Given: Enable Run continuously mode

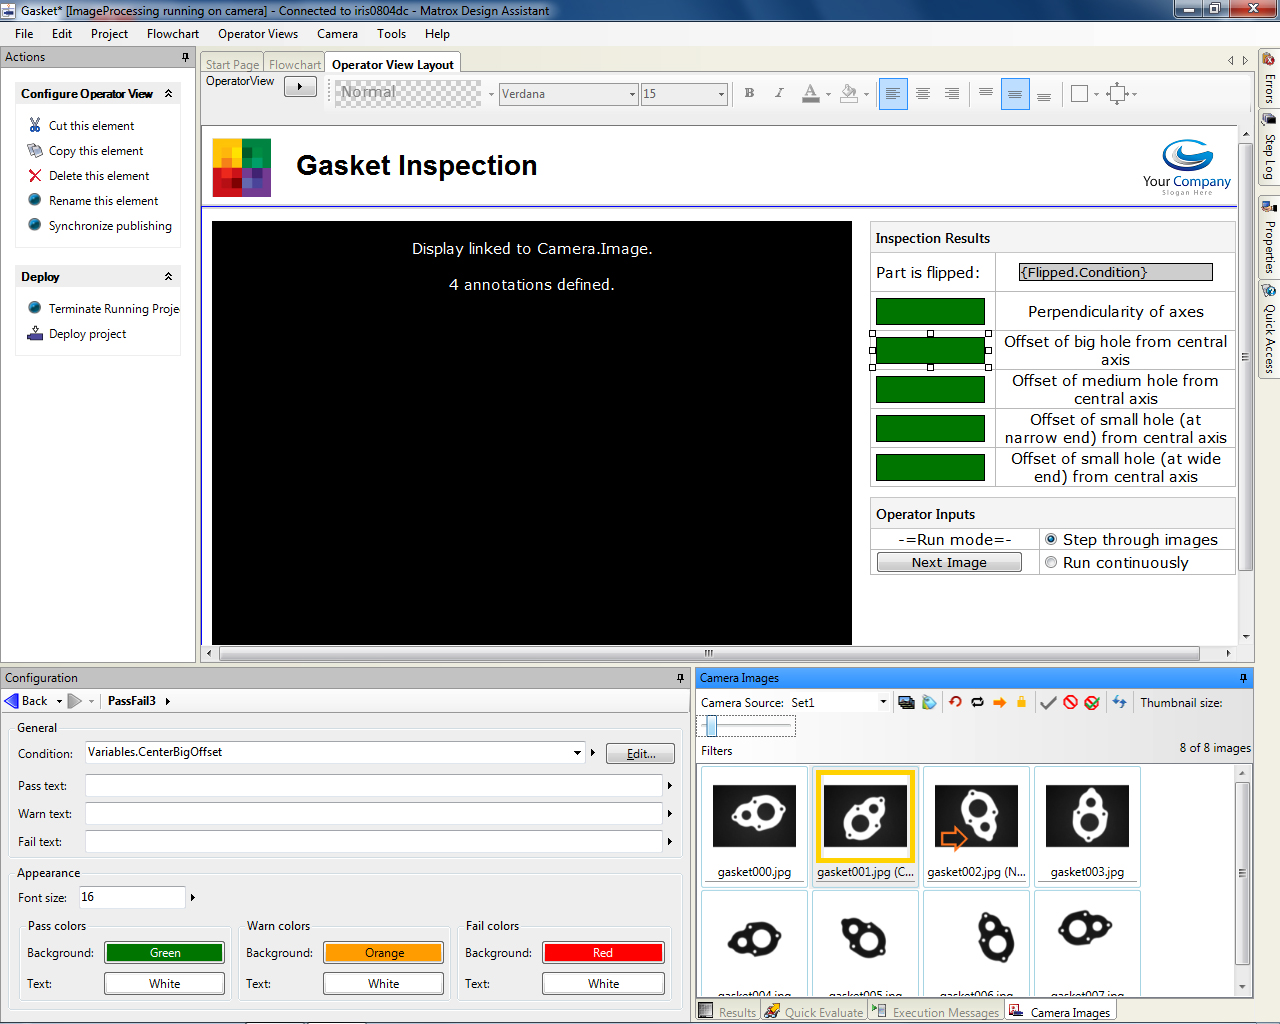Looking at the screenshot, I should [1051, 561].
